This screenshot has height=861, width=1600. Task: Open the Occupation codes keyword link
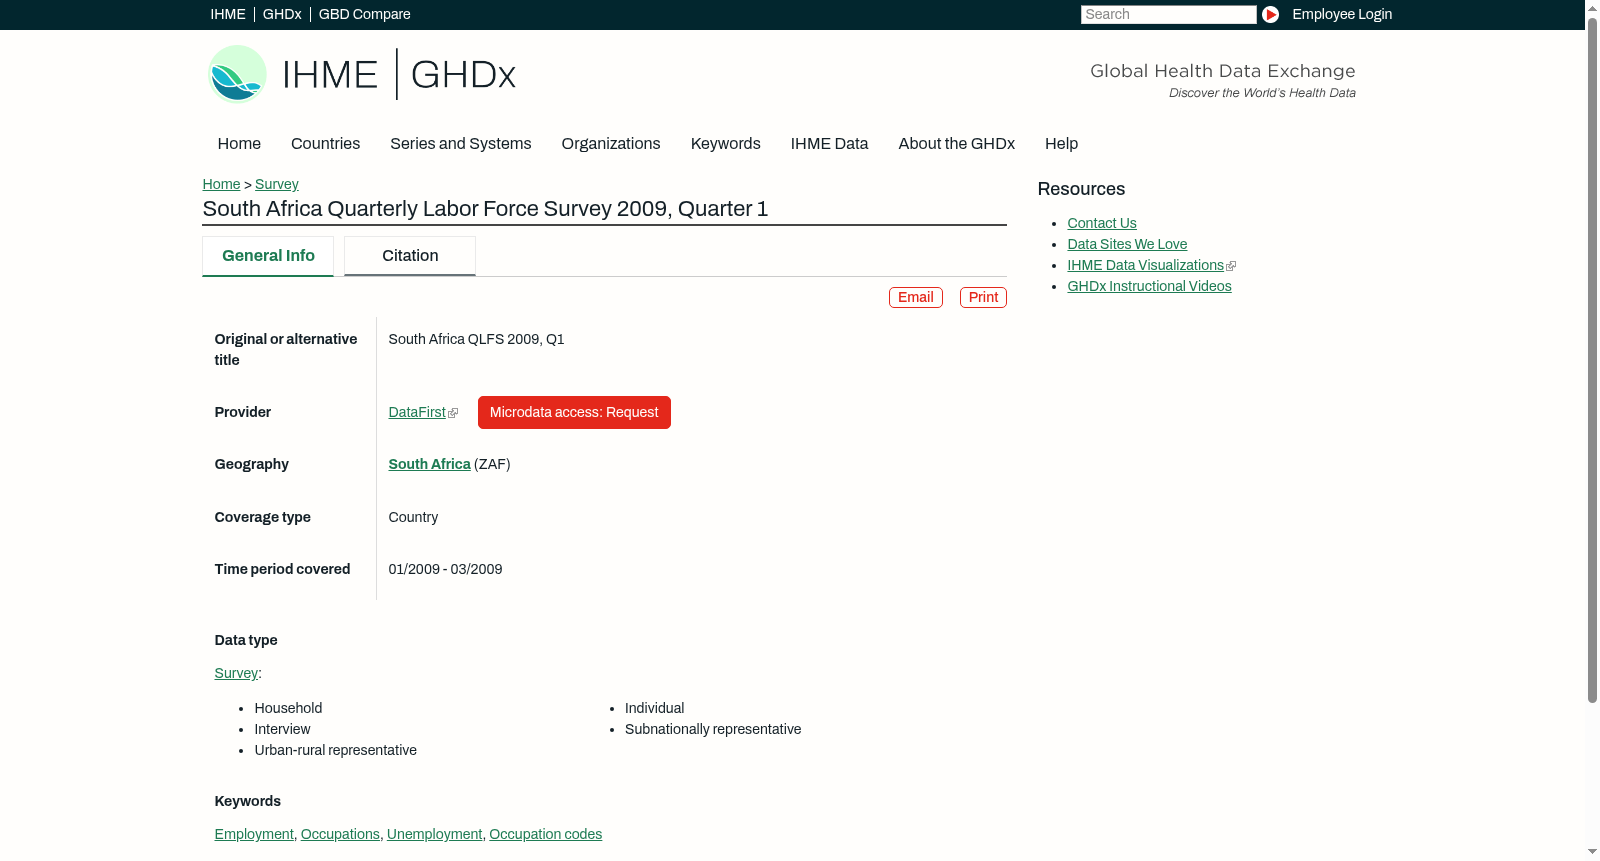[x=545, y=834]
